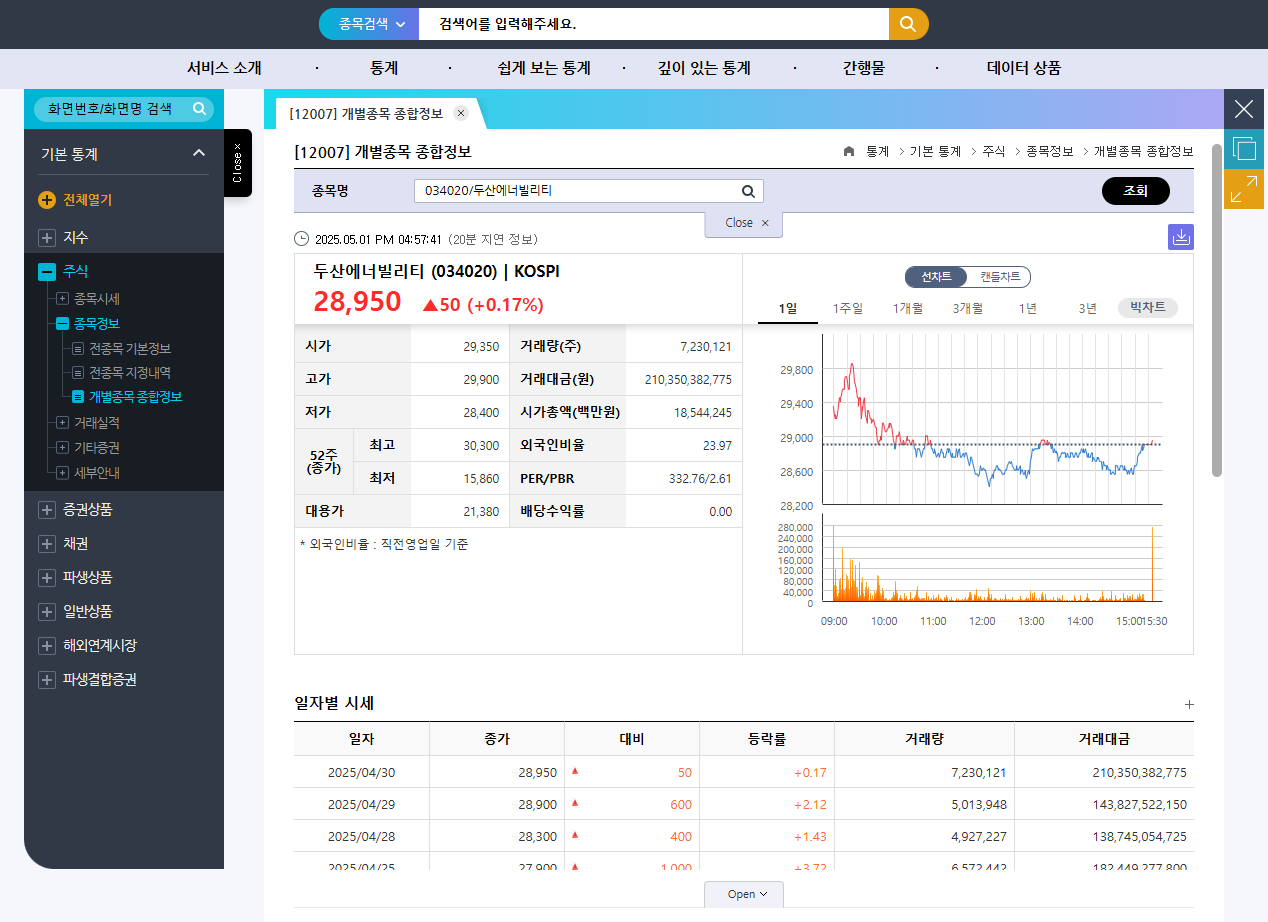Click the teal duplicate-screen icon on the right

pos(1243,148)
